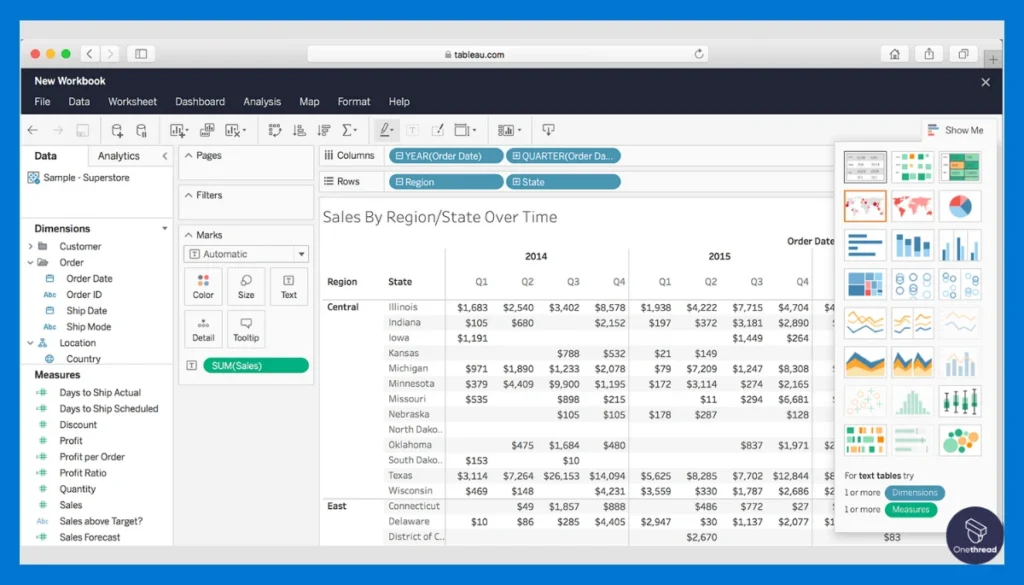Click the totals sigma icon
The image size is (1024, 585).
coord(349,131)
